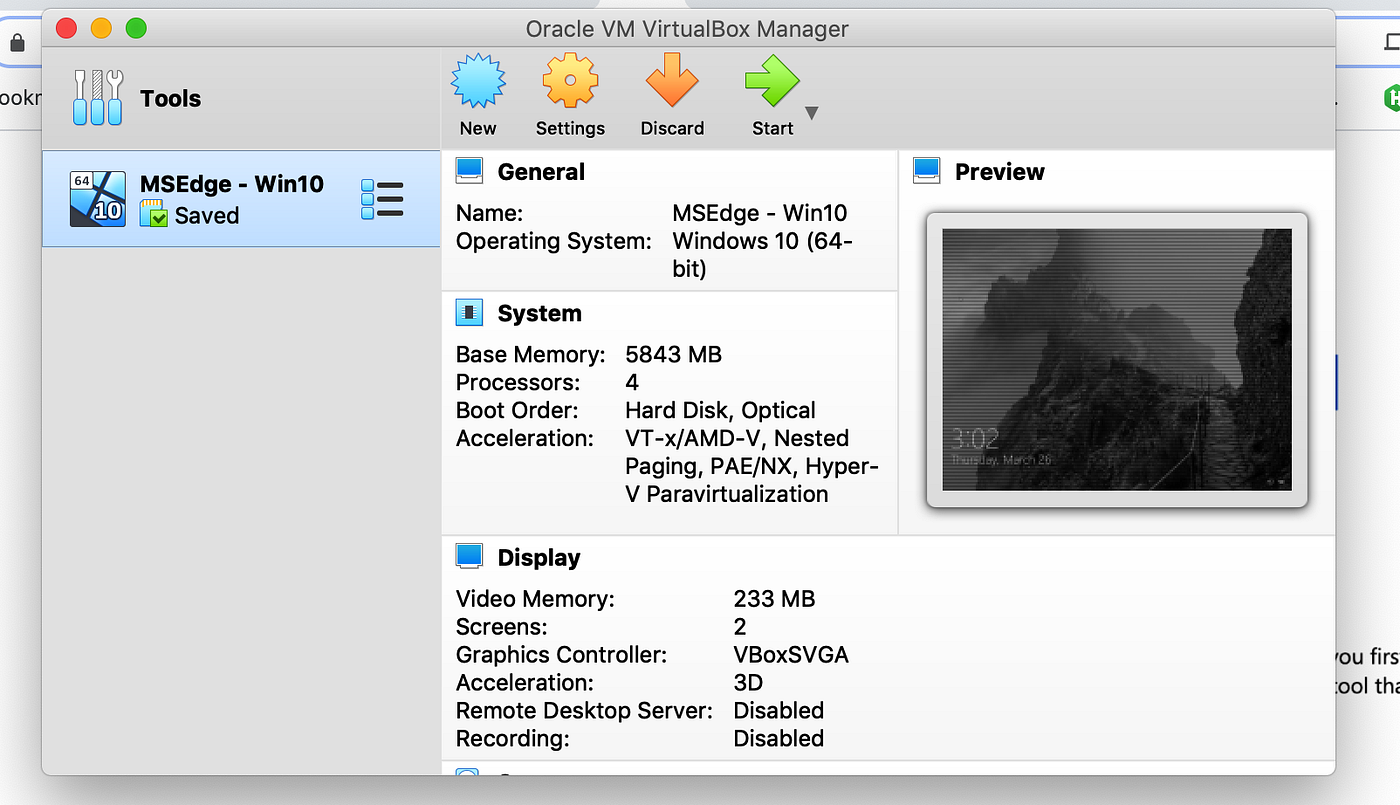Click the browser padlock icon behind window
Image resolution: width=1400 pixels, height=805 pixels.
(17, 43)
